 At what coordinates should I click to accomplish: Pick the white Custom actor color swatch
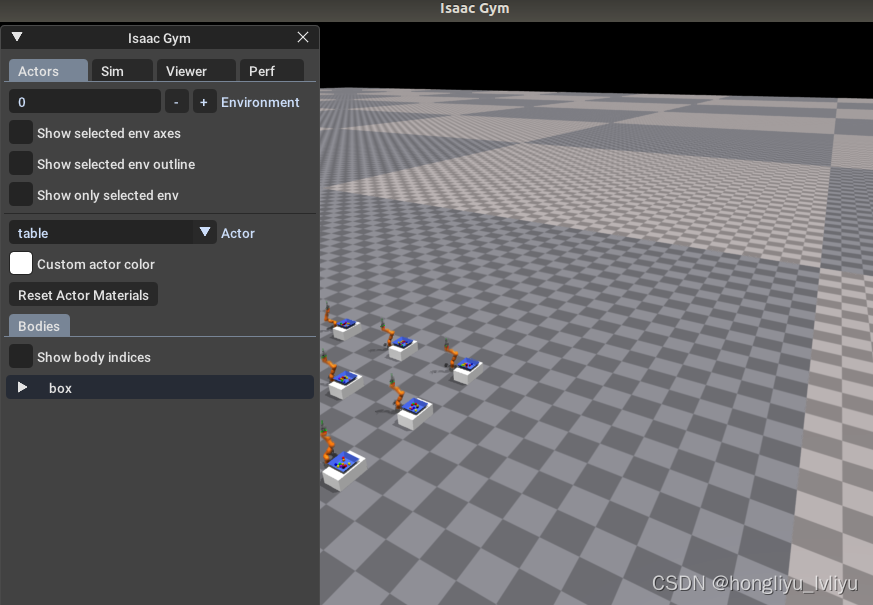(x=21, y=264)
